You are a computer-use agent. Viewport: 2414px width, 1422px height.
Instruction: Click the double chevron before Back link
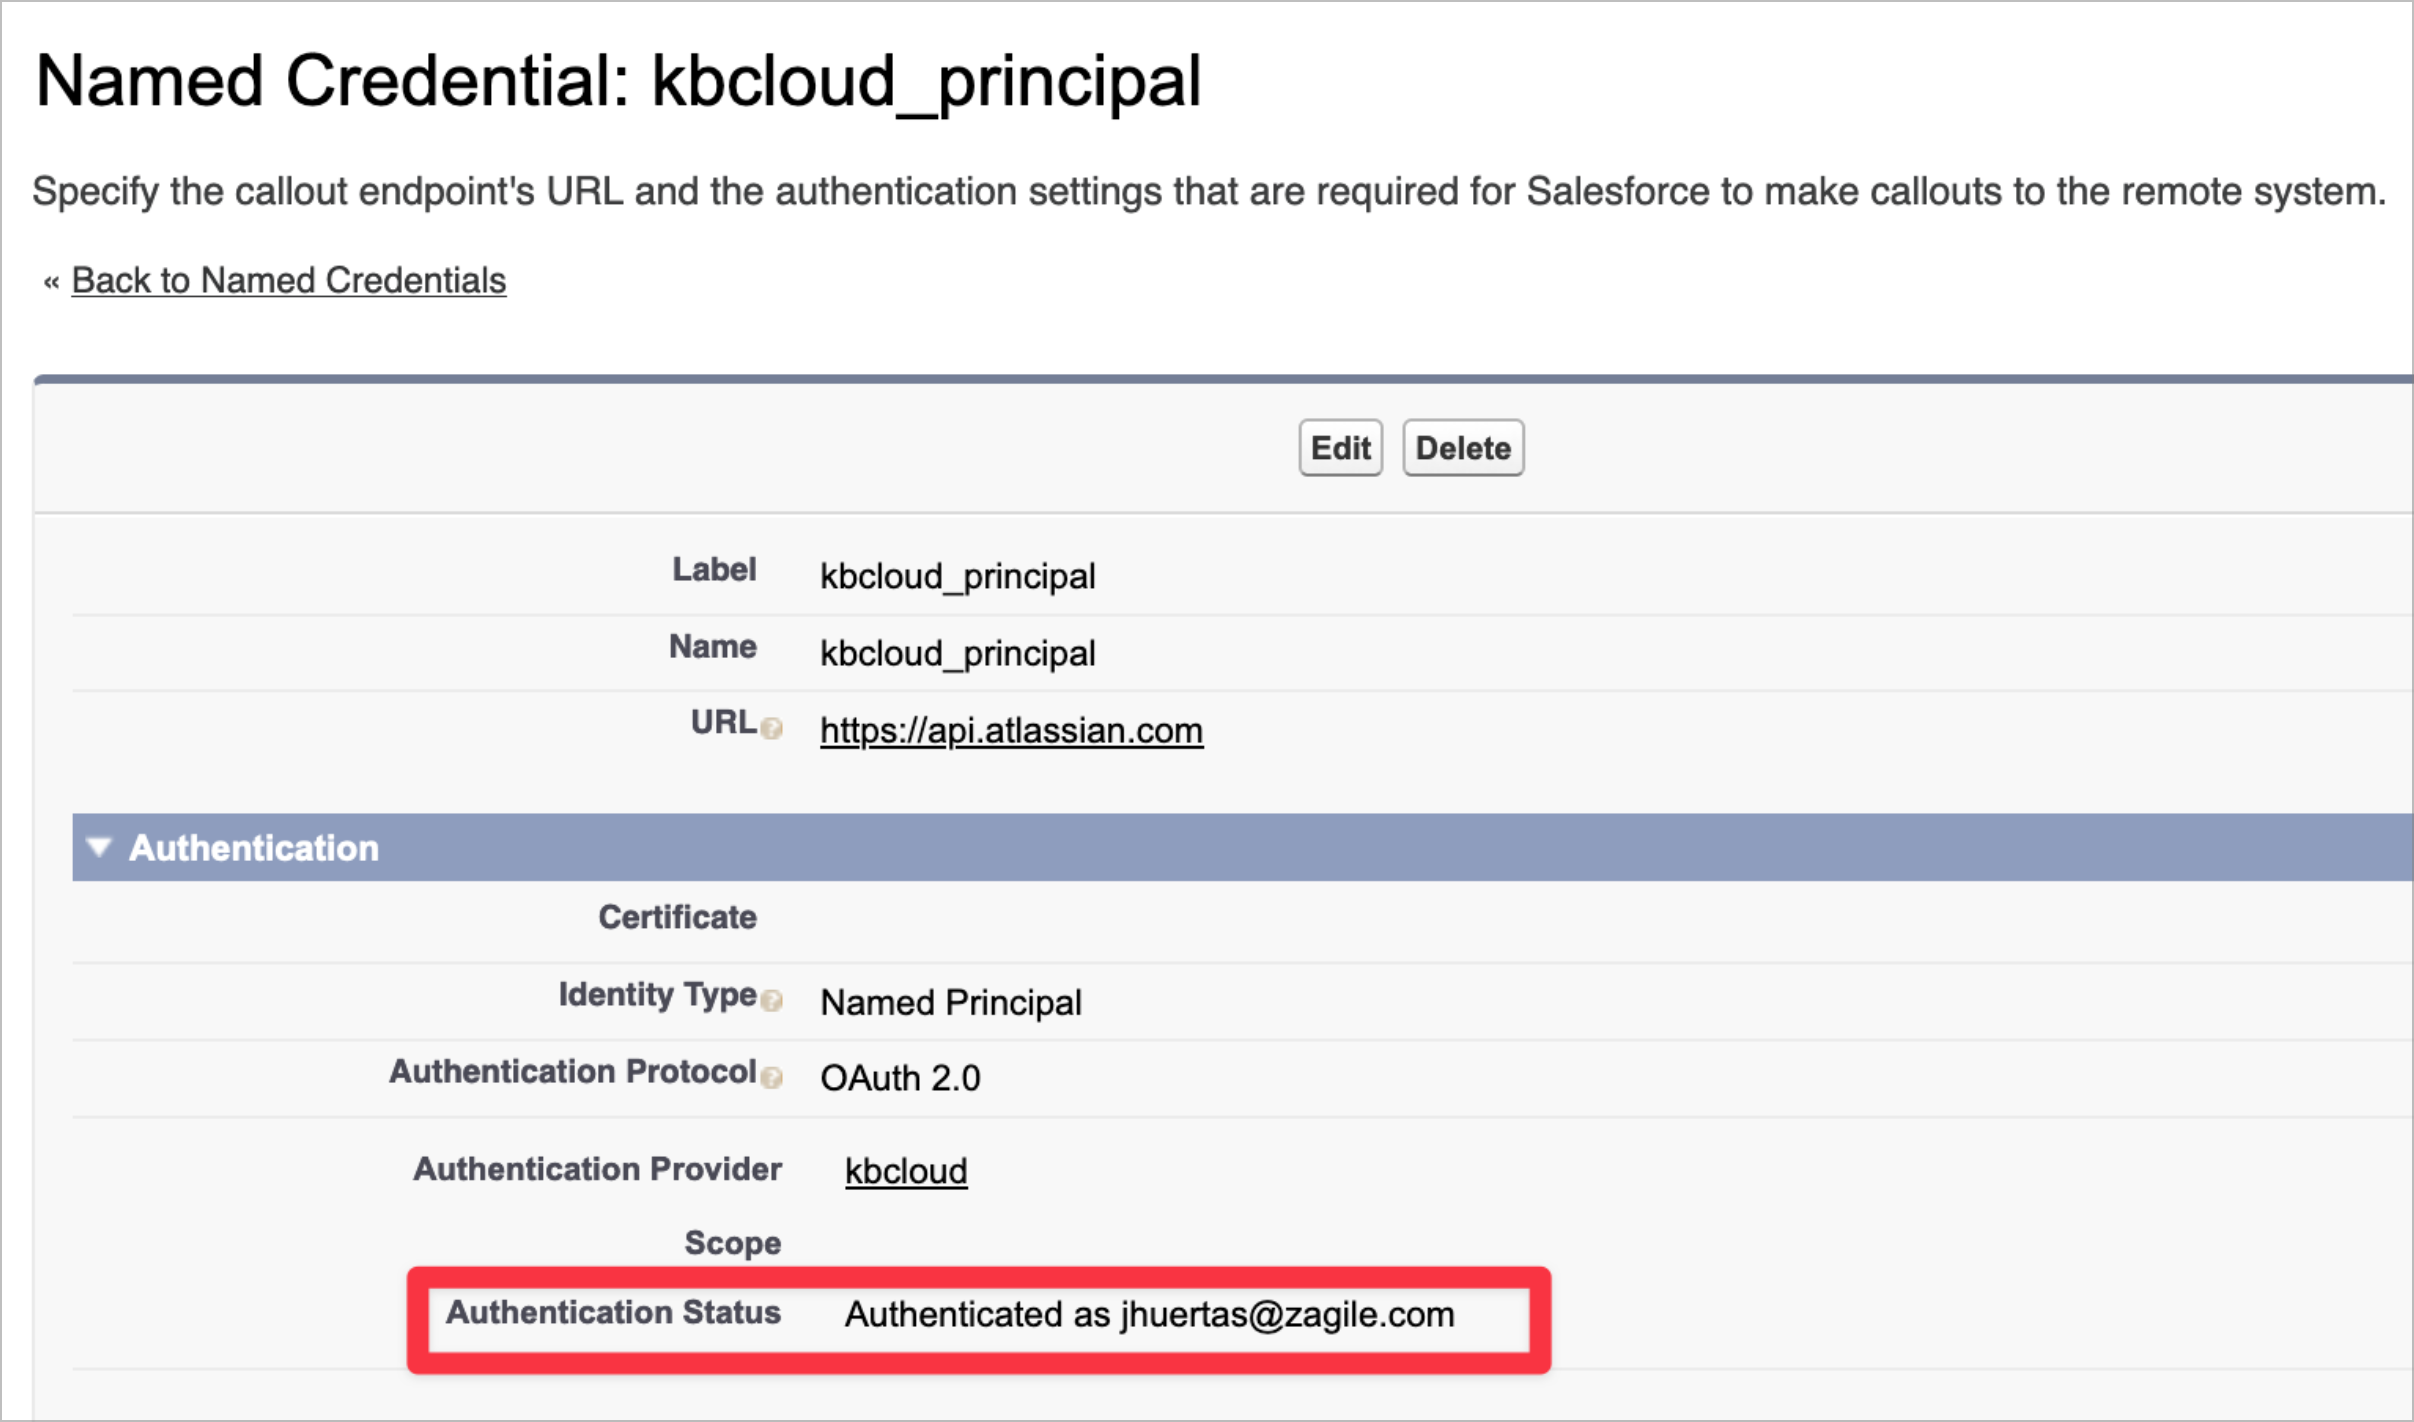tap(51, 283)
